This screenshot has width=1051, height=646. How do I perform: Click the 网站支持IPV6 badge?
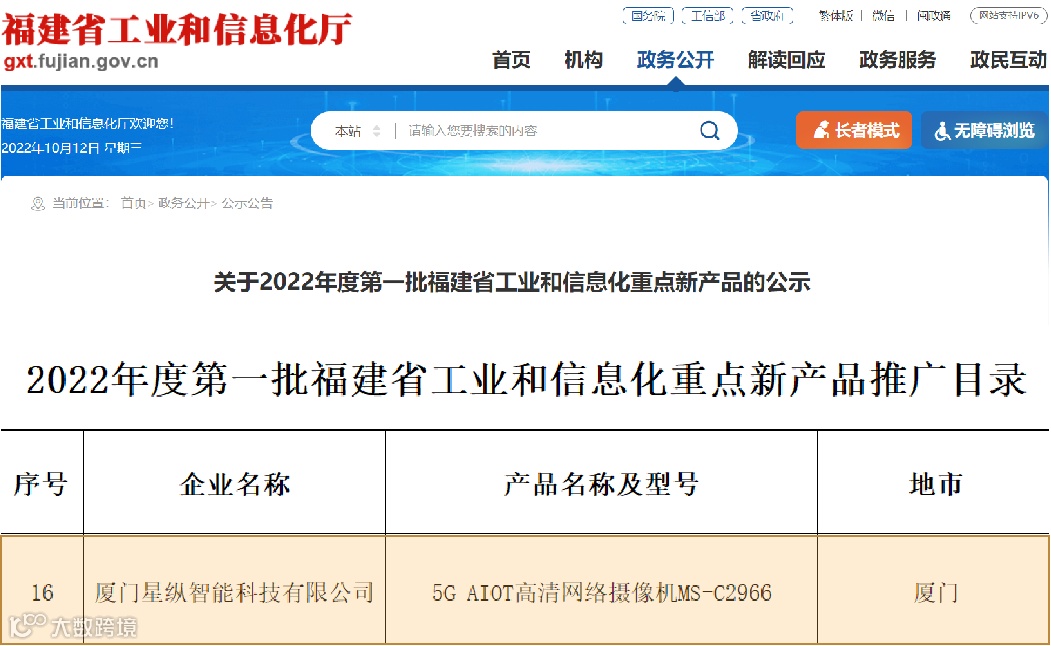(1009, 15)
